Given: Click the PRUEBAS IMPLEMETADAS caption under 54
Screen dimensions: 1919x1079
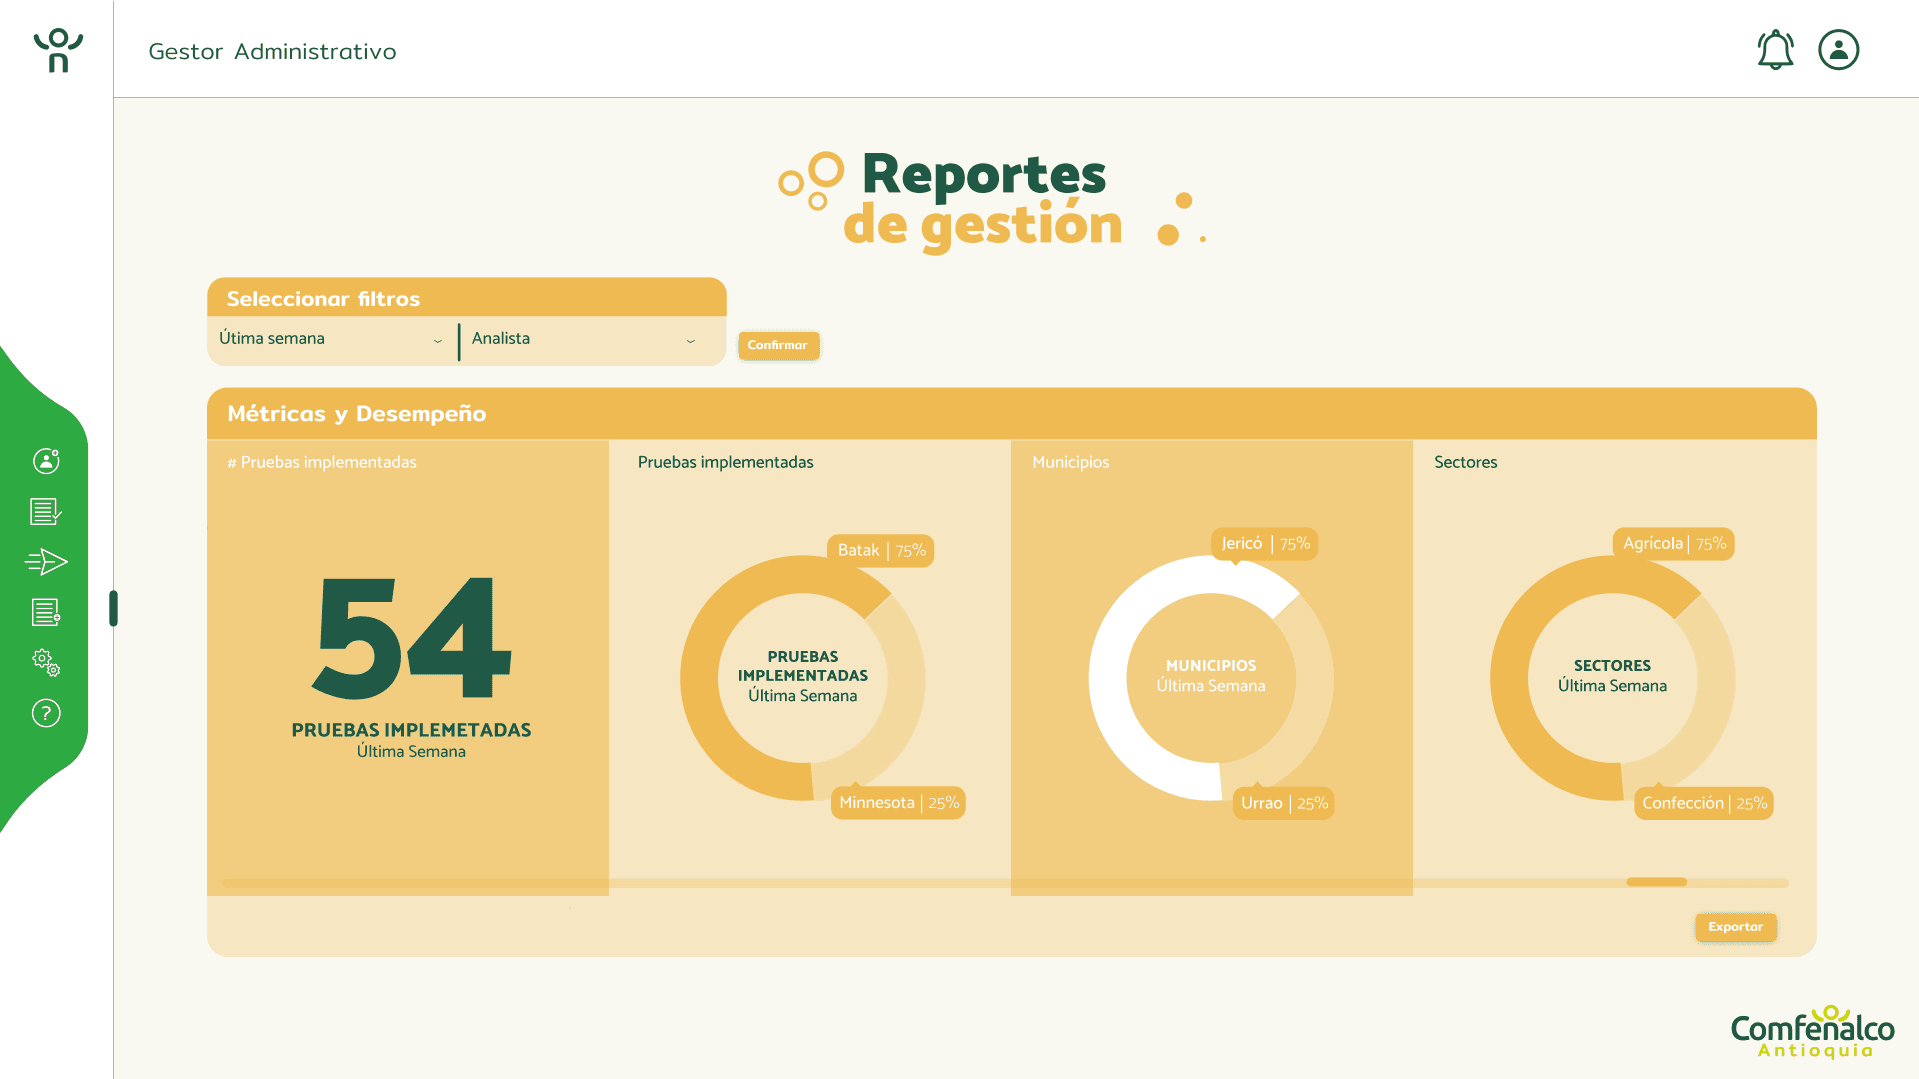Looking at the screenshot, I should (x=411, y=730).
